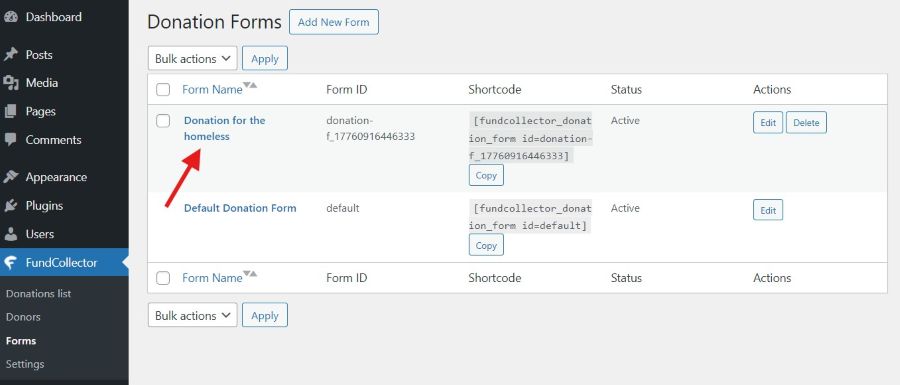Click the Status column header

pos(626,90)
